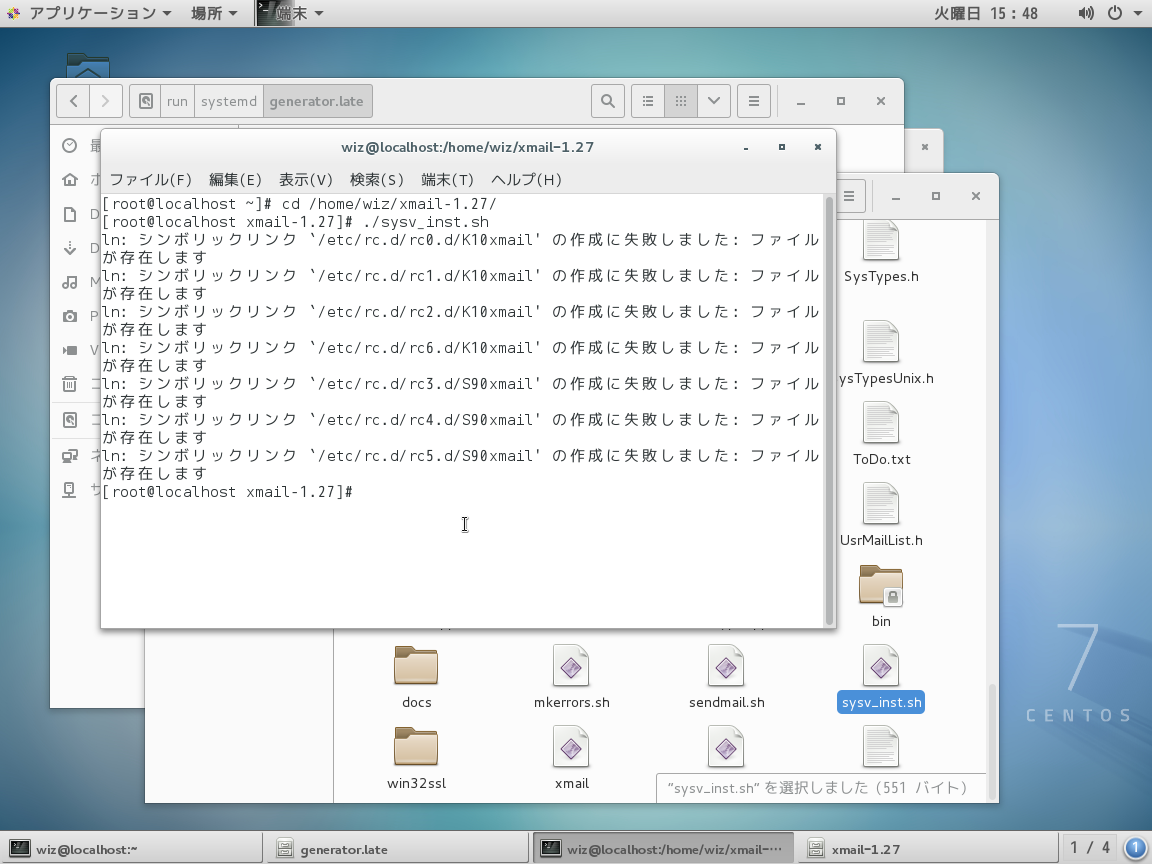Image resolution: width=1152 pixels, height=864 pixels.
Task: Select the ToDo.txt file
Action: click(x=881, y=434)
